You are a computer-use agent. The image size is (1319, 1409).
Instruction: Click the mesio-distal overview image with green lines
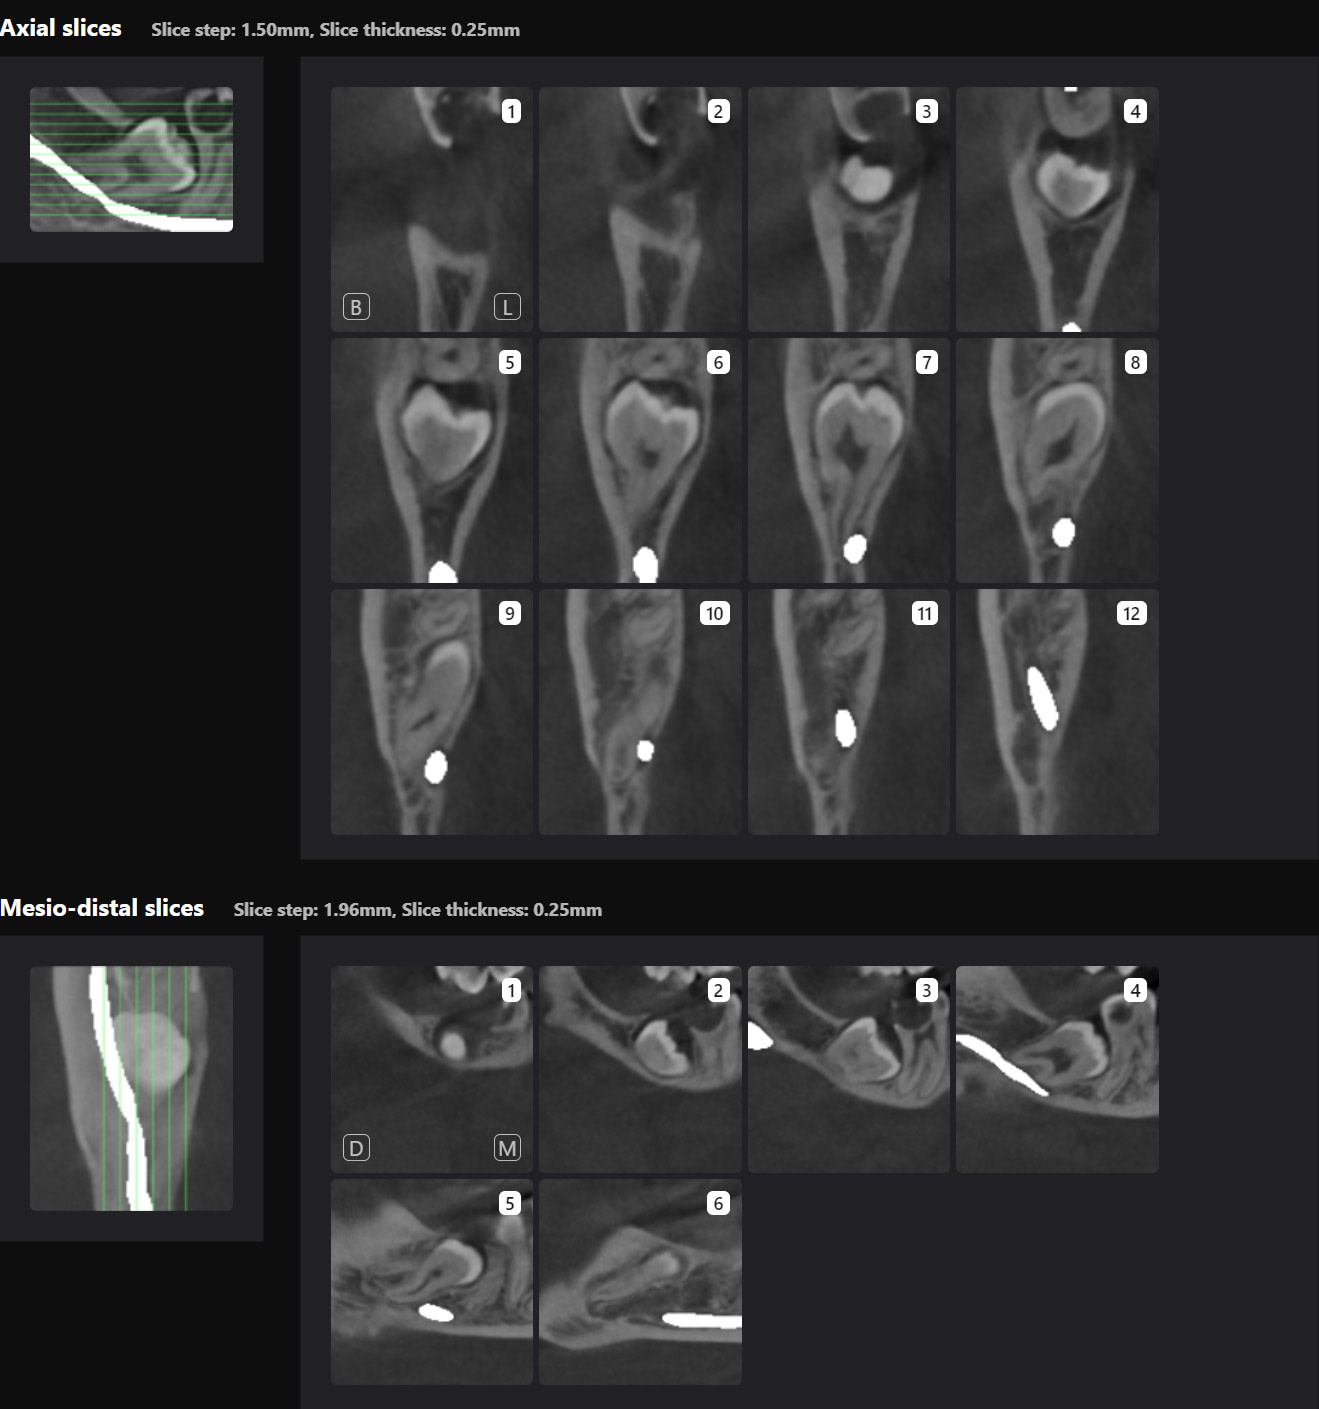131,1089
